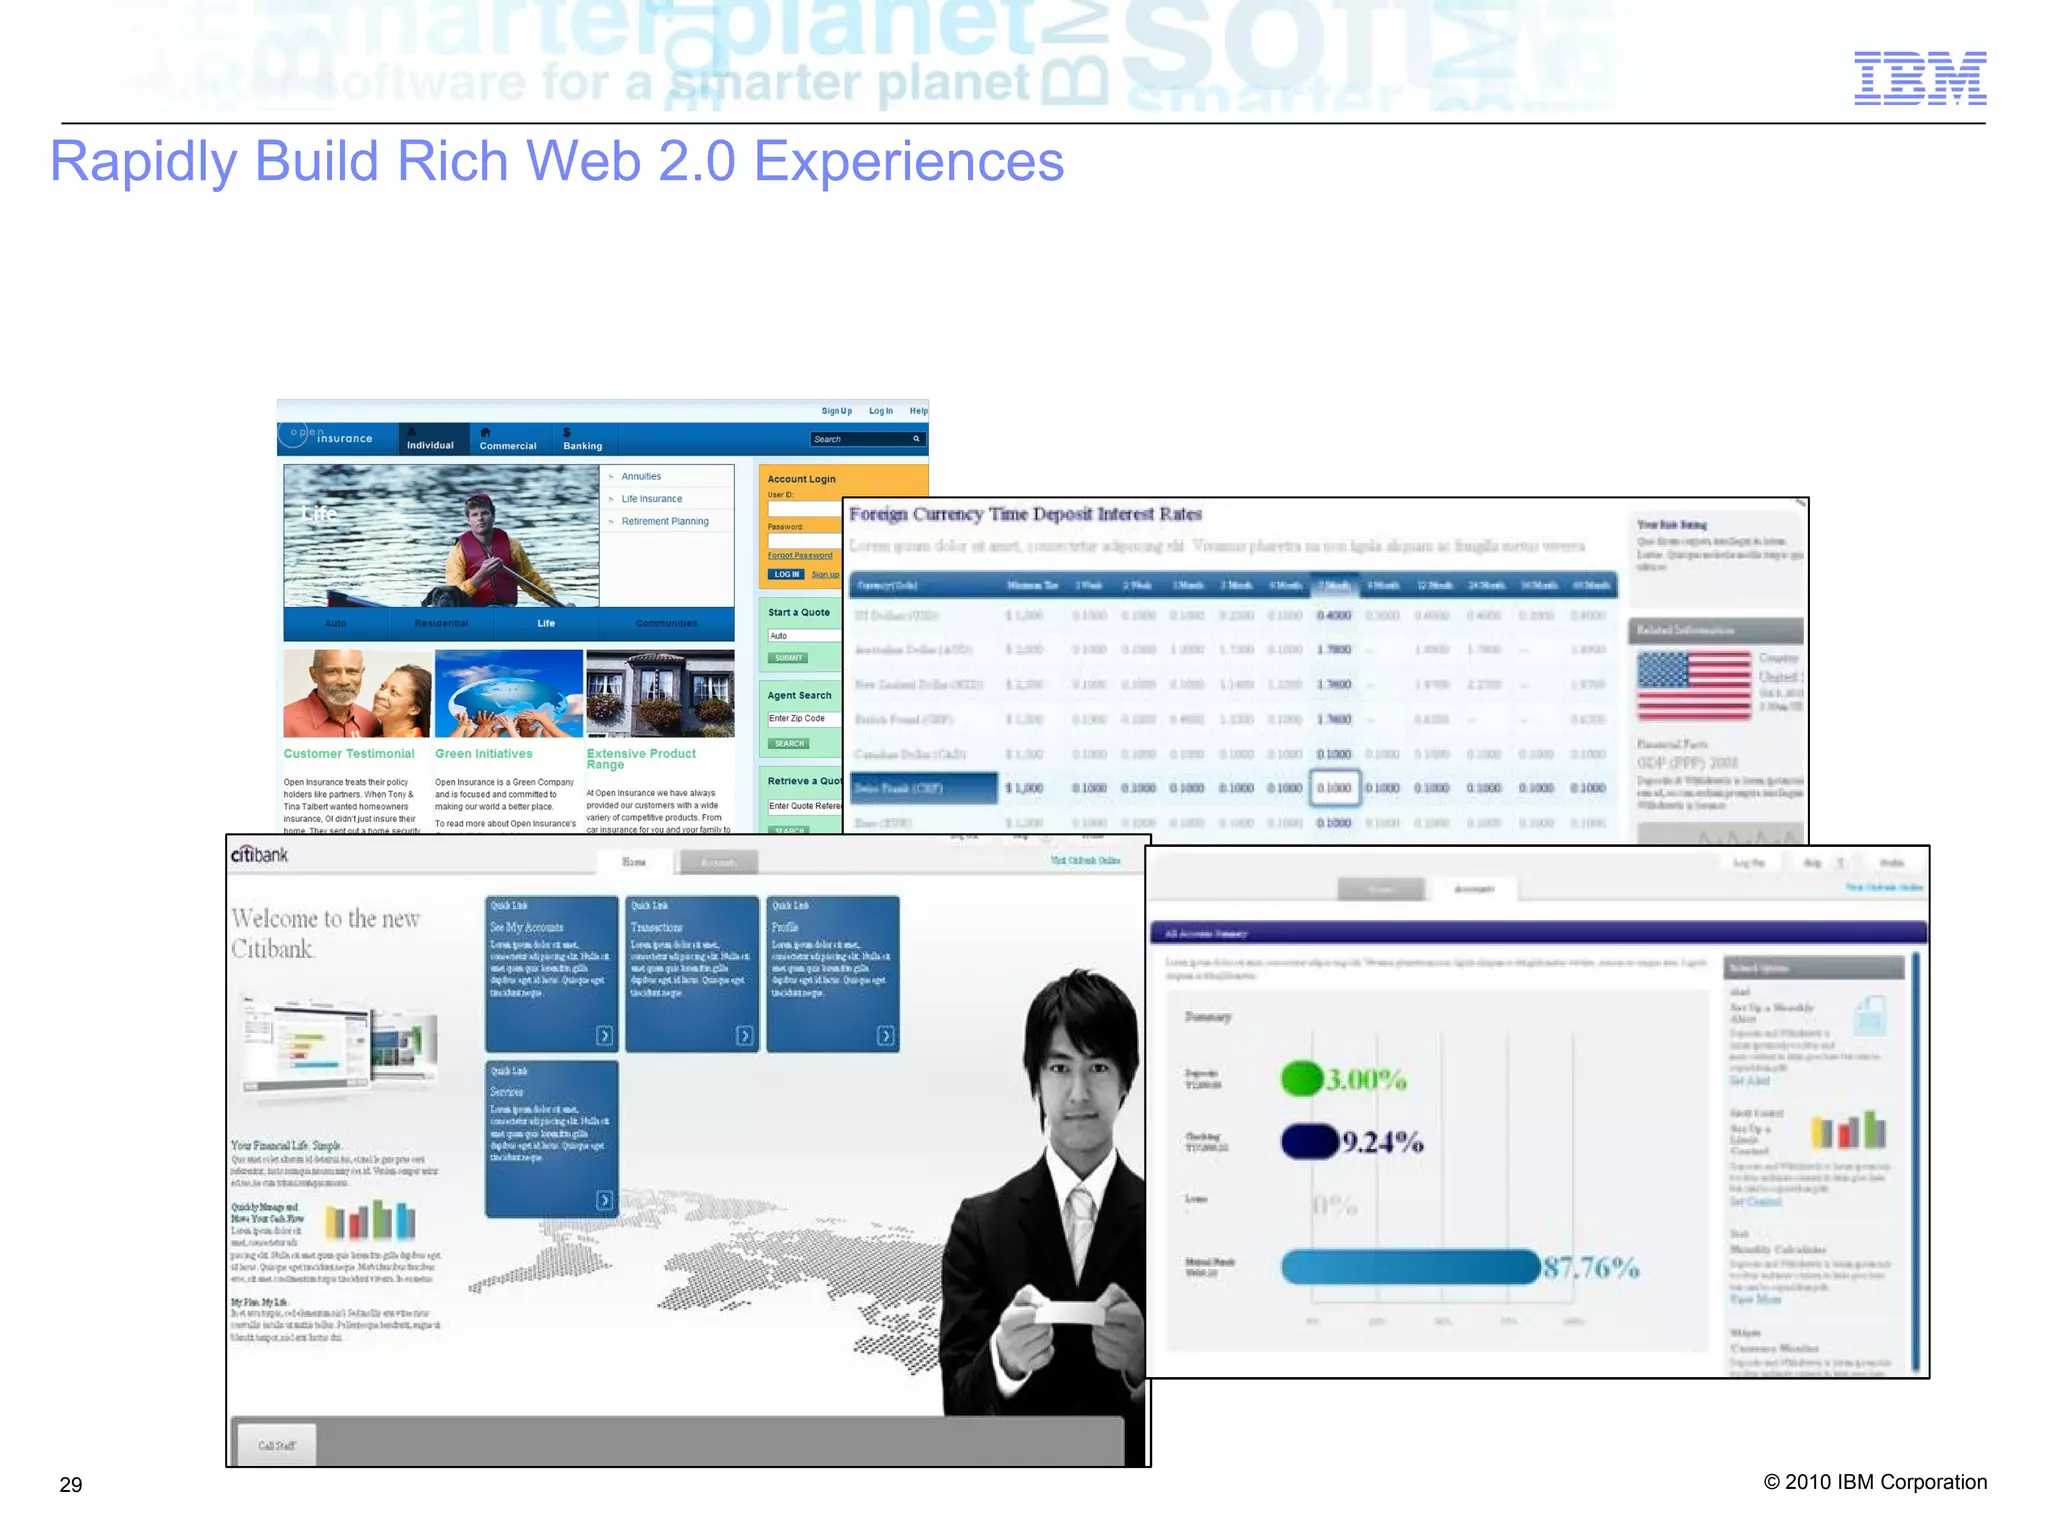Screen dimensions: 2048x1535
Task: Focus the Enter Zip Code field
Action: point(804,719)
